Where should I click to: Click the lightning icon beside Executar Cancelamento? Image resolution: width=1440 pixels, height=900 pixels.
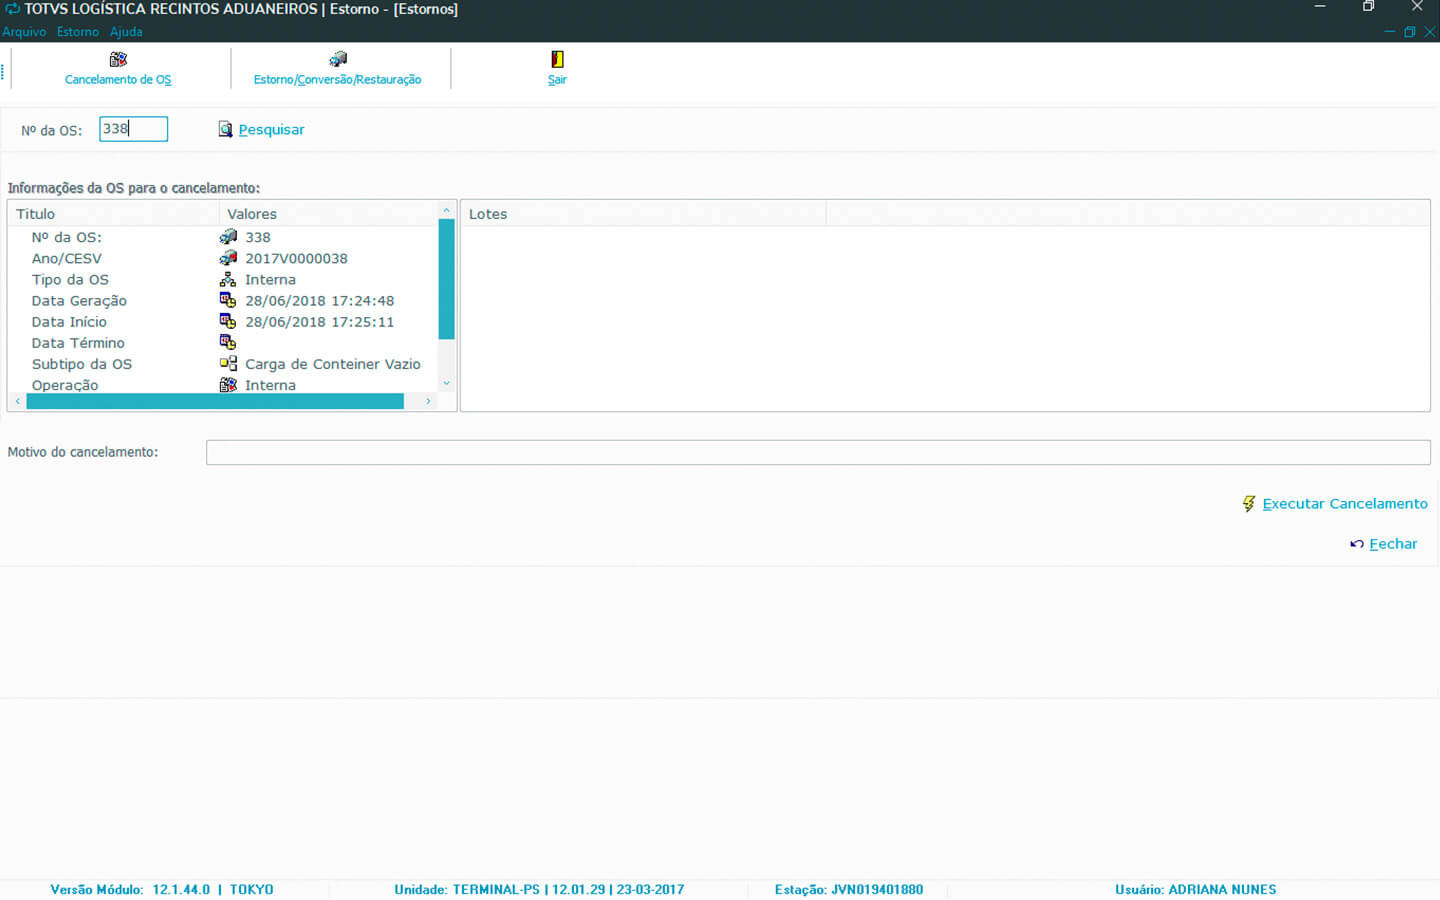pyautogui.click(x=1249, y=504)
